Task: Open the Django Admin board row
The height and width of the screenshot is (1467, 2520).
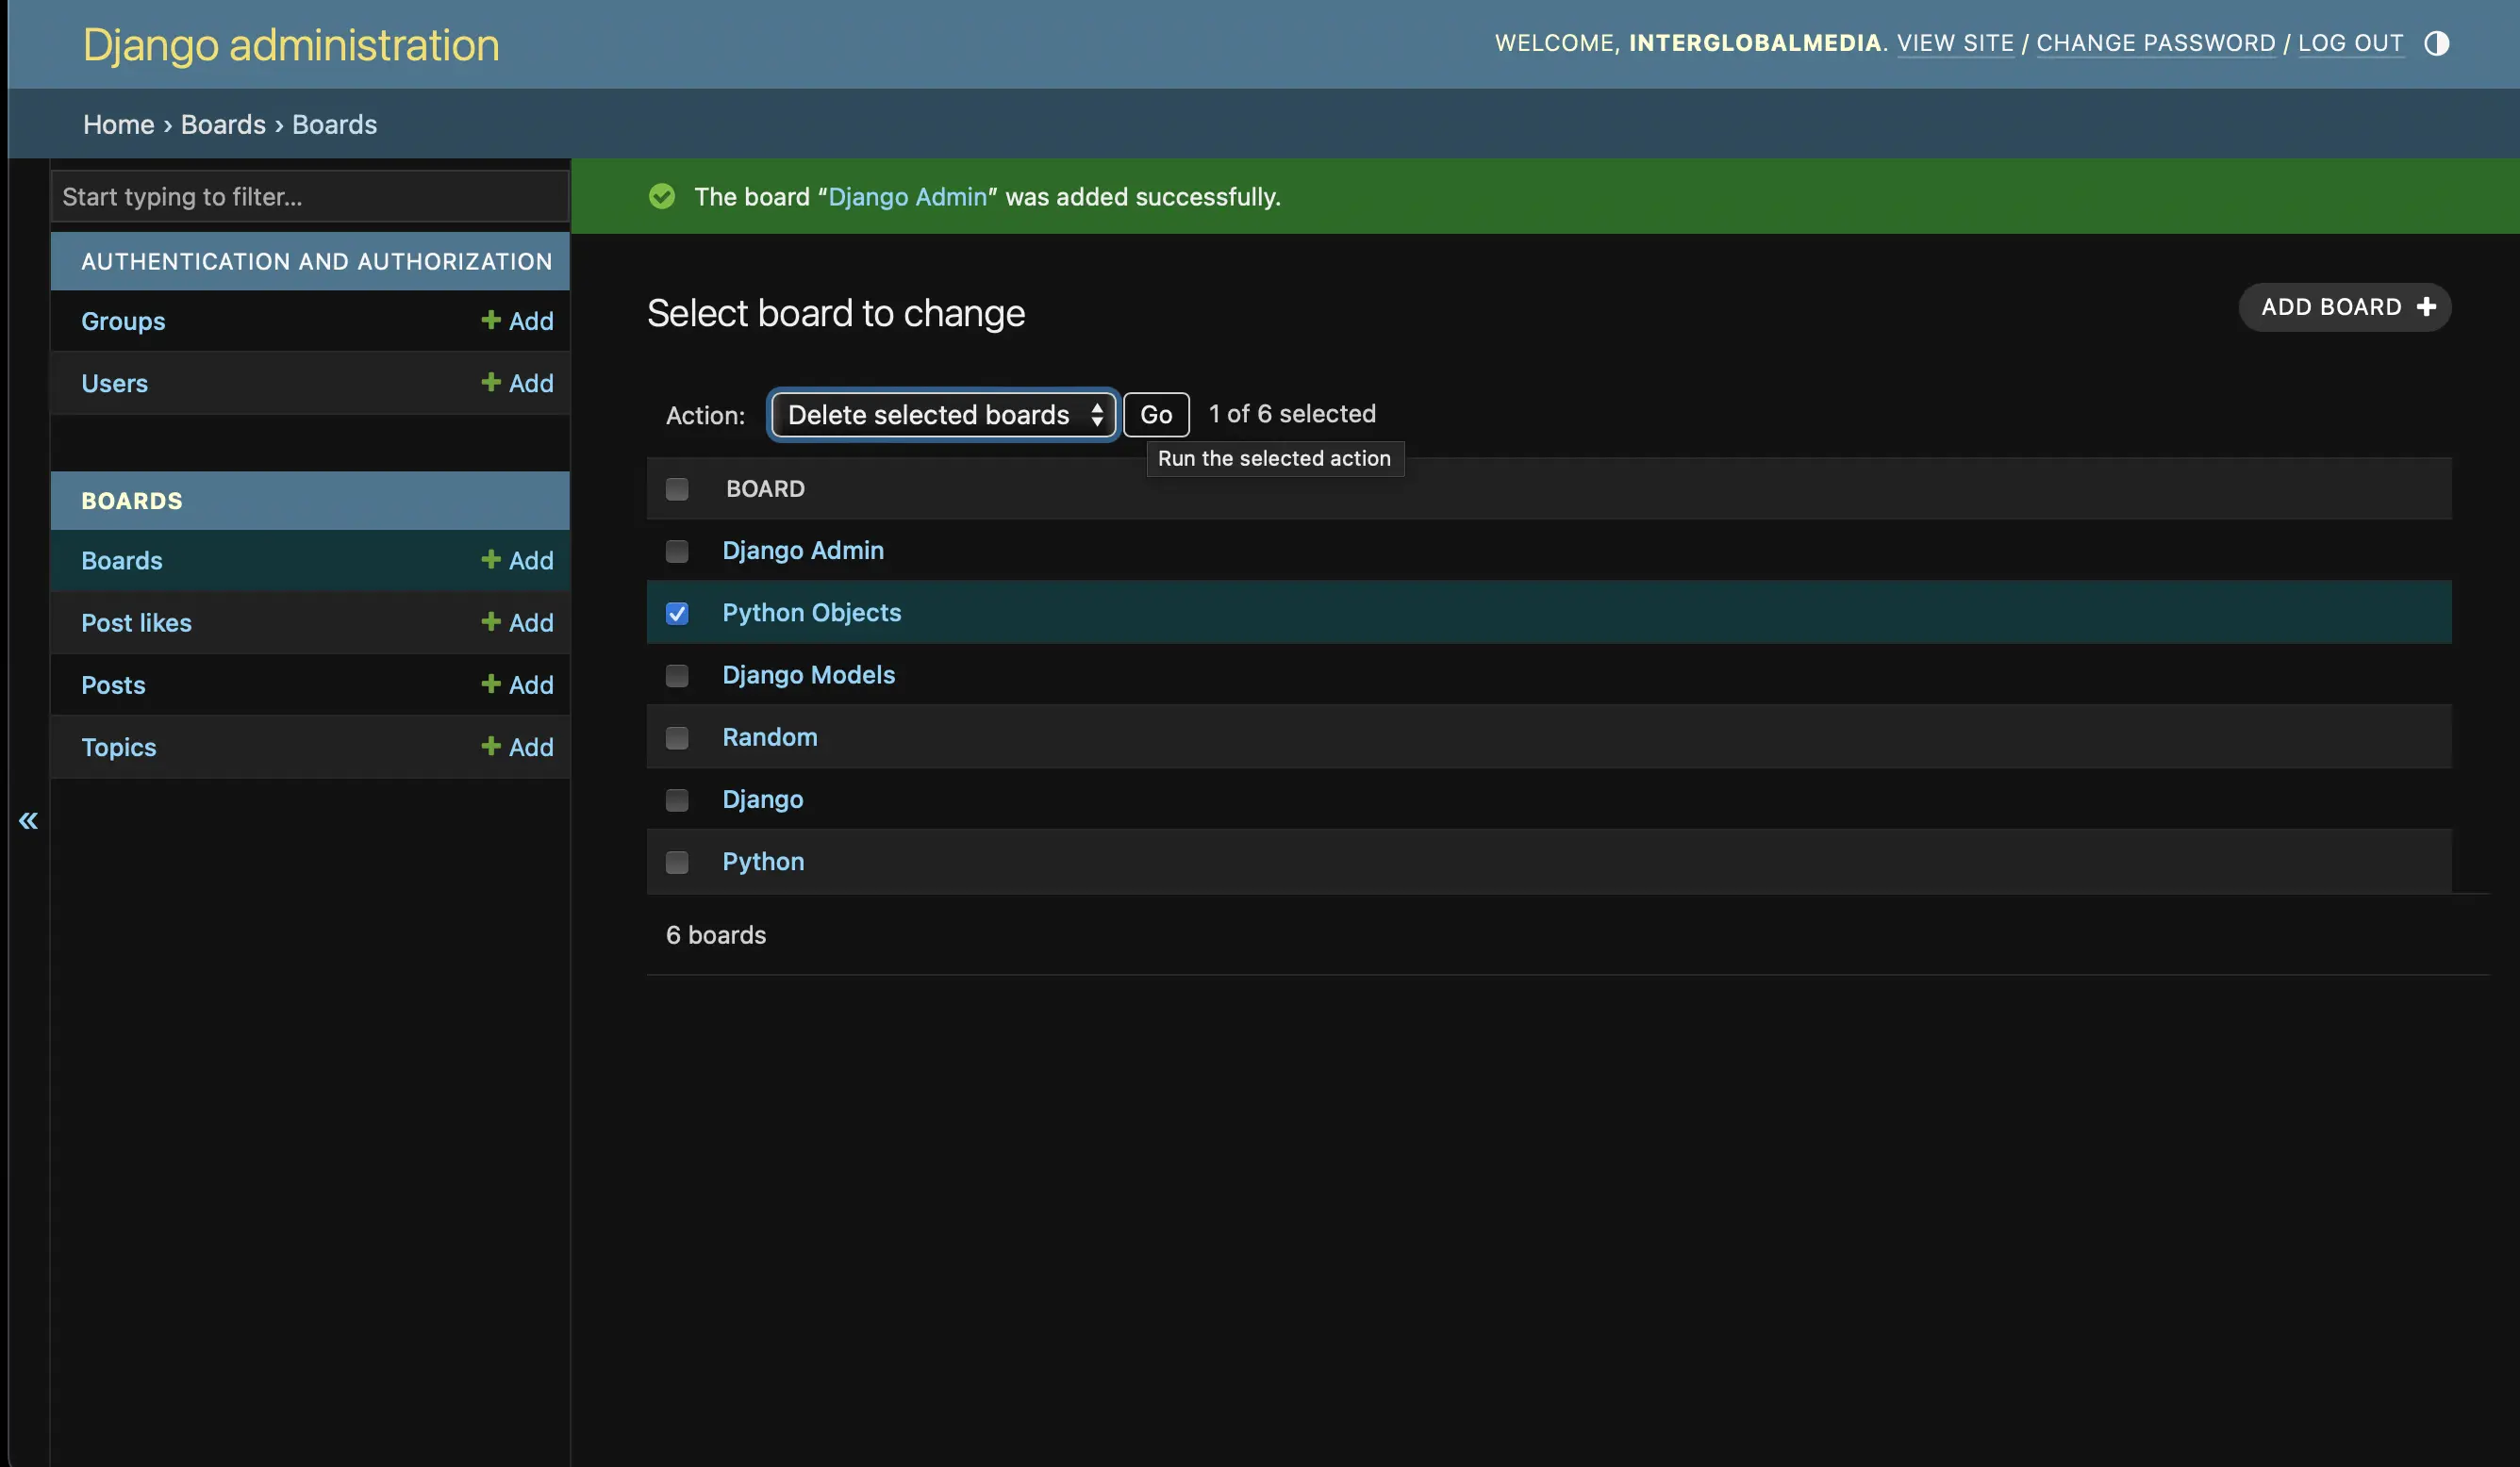Action: point(803,550)
